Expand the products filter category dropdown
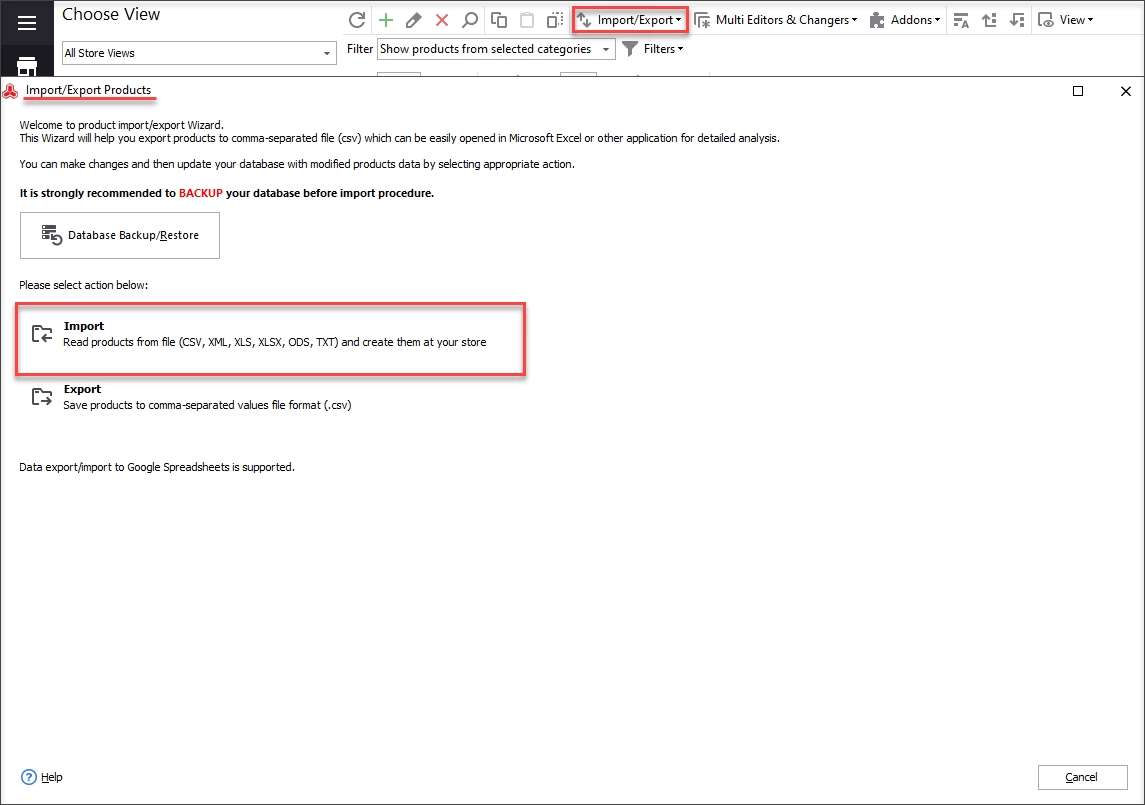1145x805 pixels. 605,49
